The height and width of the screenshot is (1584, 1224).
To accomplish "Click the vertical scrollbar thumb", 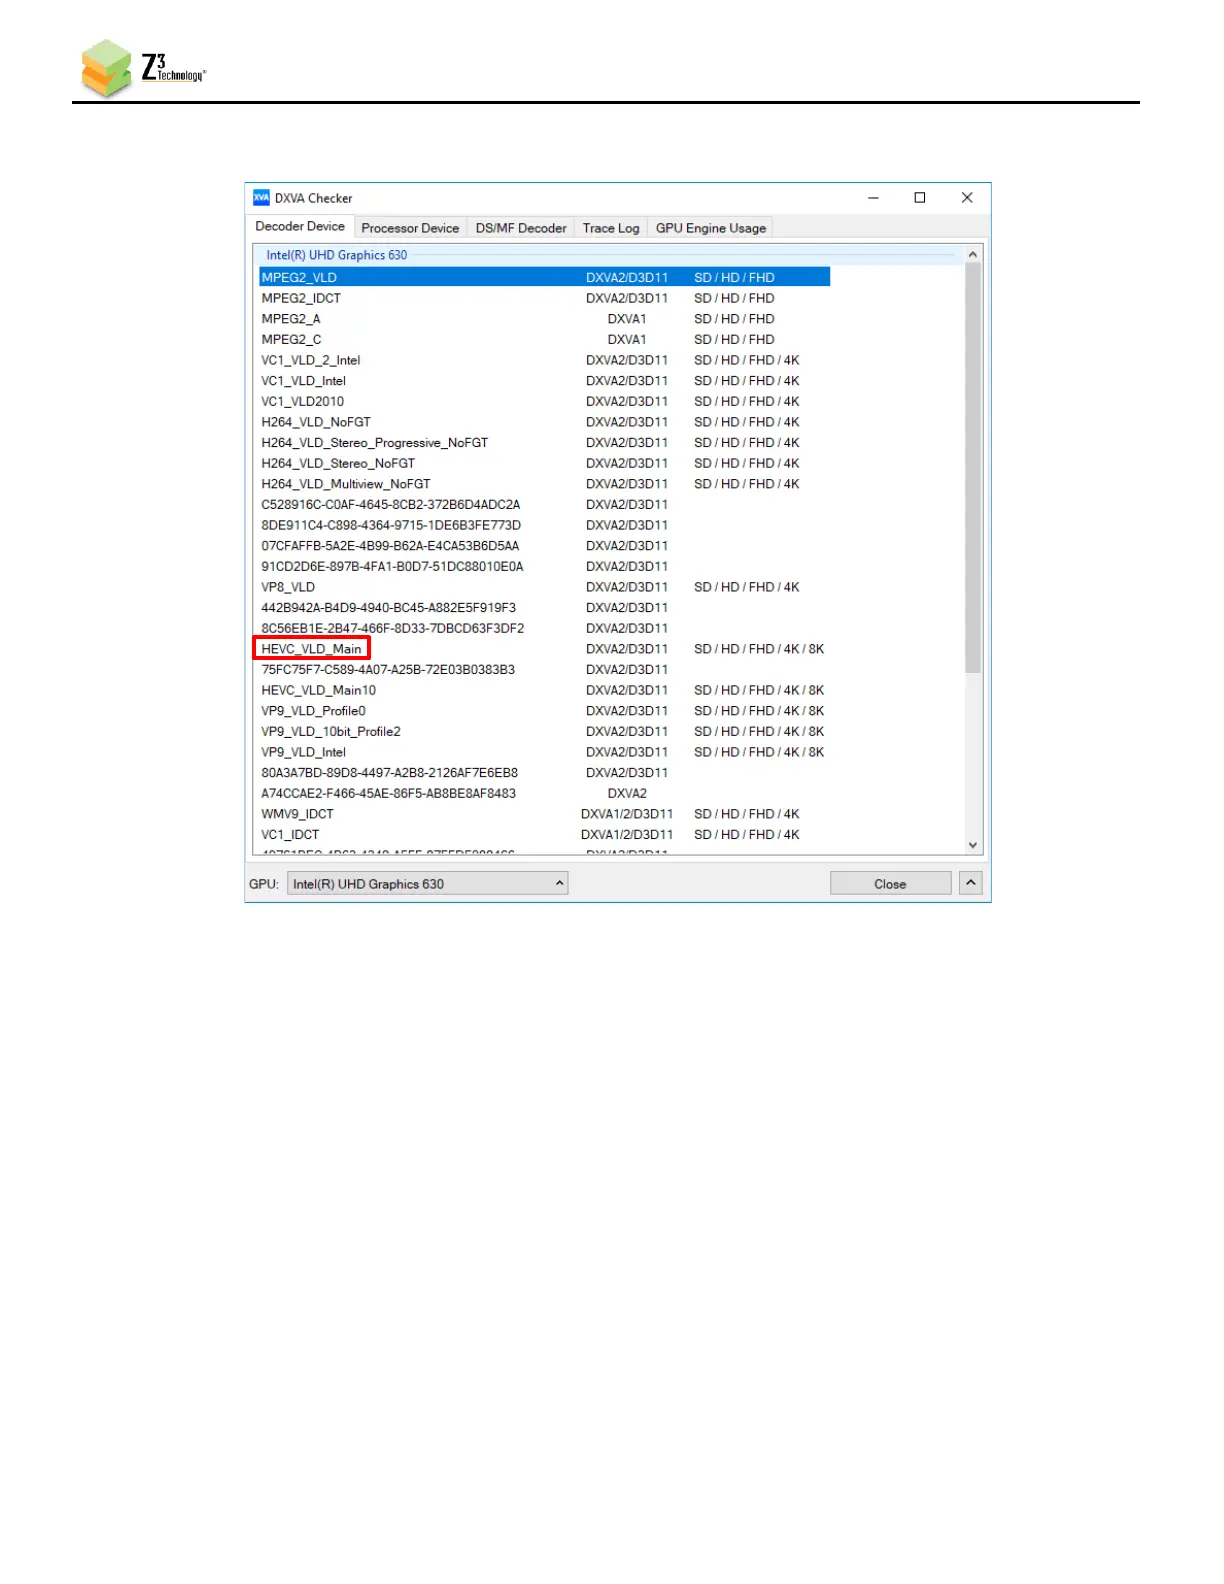I will click(x=973, y=468).
